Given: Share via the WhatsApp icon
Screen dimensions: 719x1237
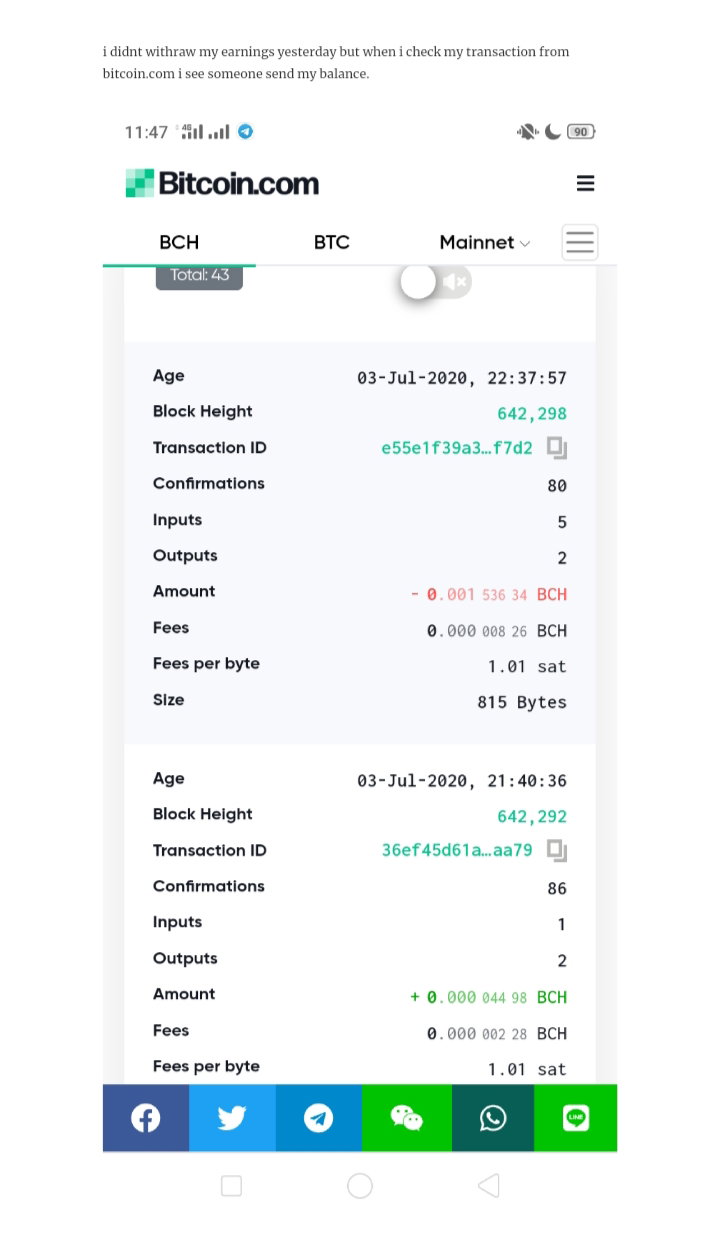Looking at the screenshot, I should click(x=493, y=1118).
